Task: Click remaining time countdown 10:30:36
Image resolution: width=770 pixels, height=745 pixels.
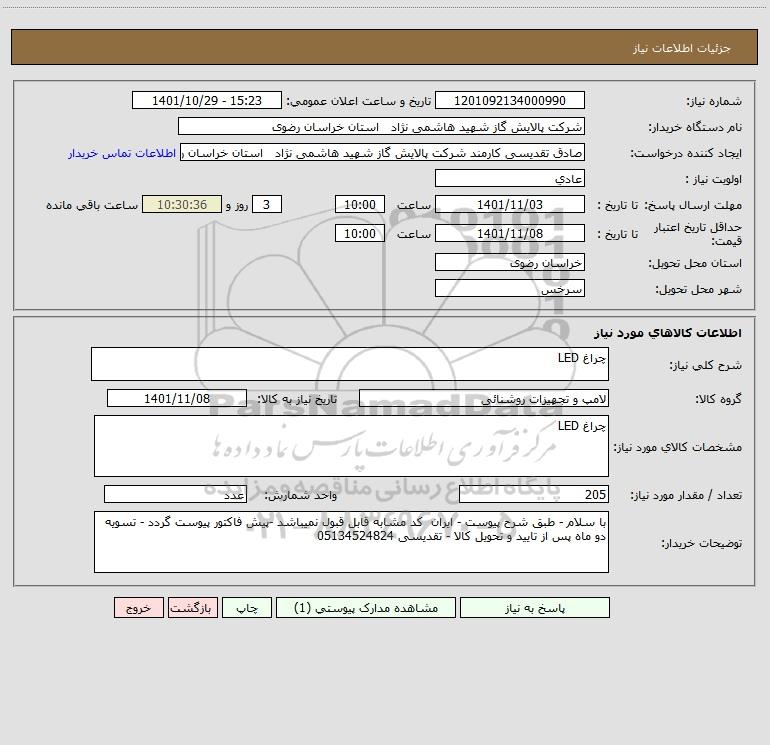Action: [x=182, y=204]
